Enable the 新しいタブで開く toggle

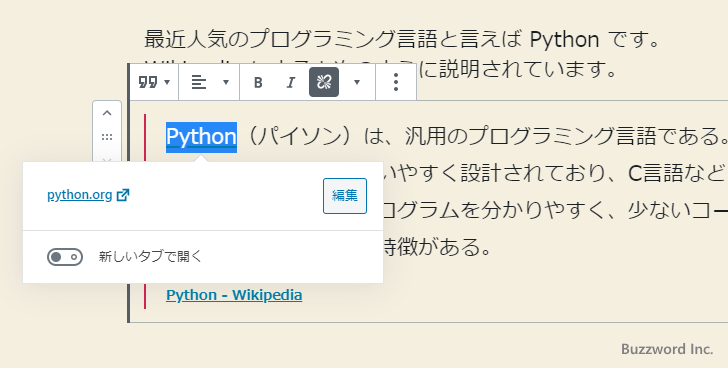tap(65, 257)
